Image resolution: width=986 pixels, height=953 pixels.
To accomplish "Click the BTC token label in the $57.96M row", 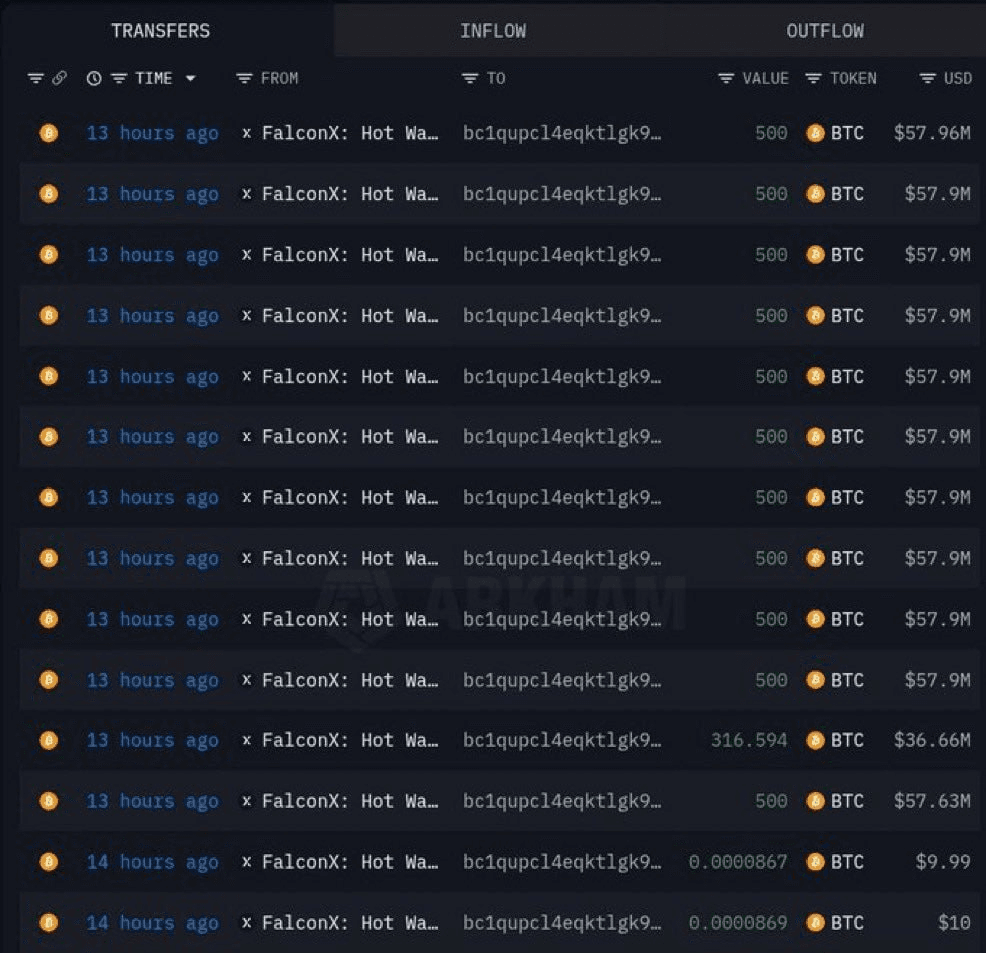I will pos(847,133).
